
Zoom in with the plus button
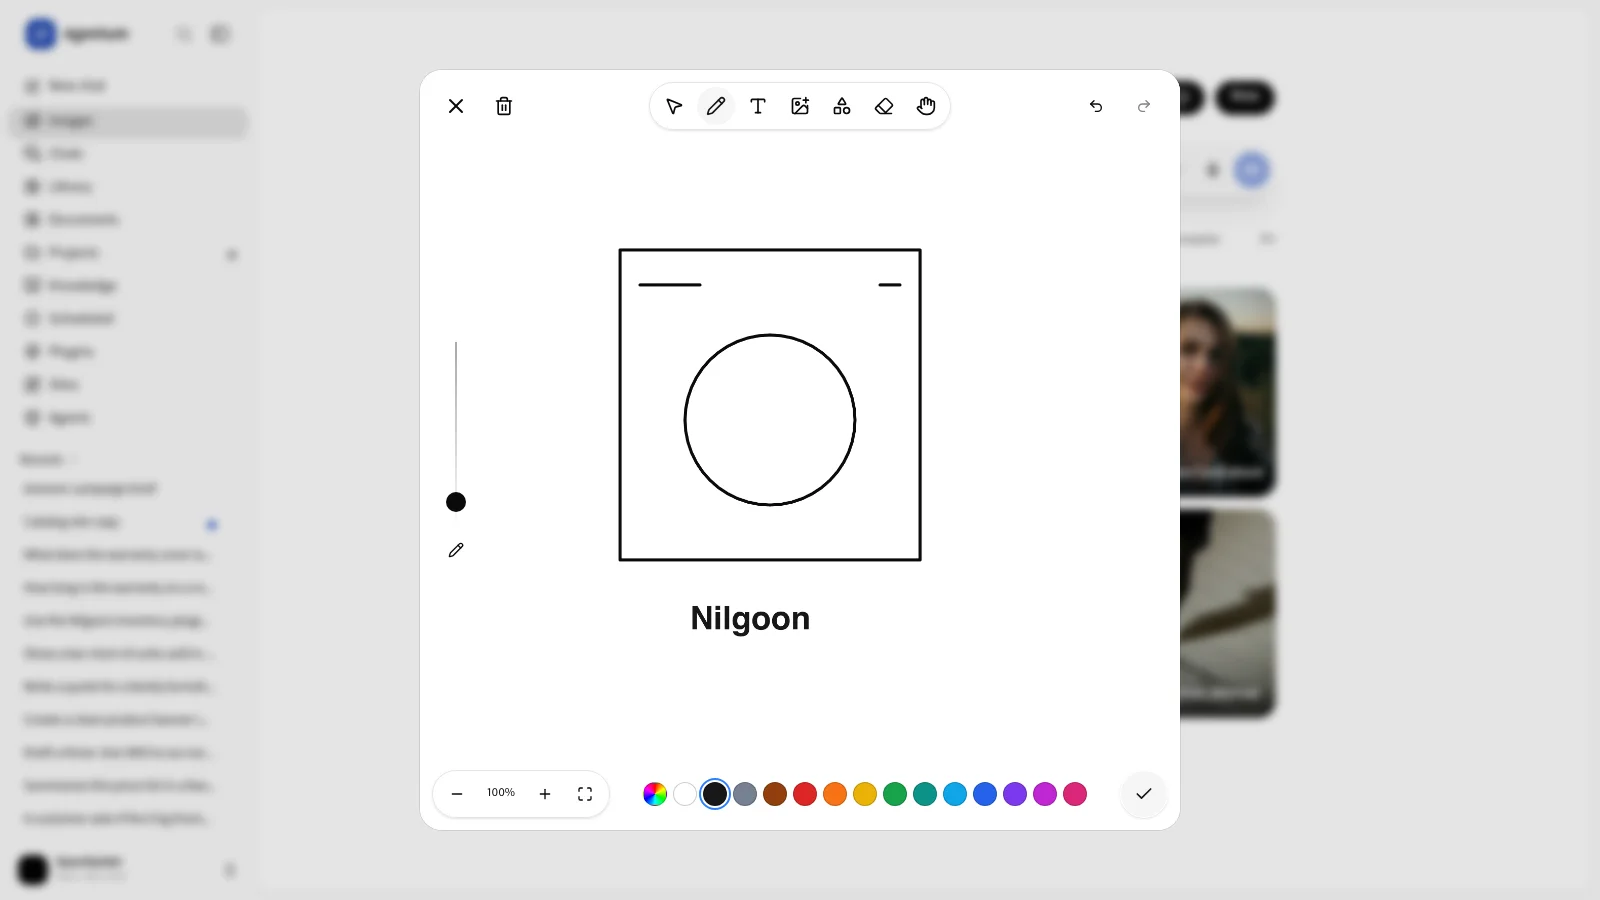point(545,794)
